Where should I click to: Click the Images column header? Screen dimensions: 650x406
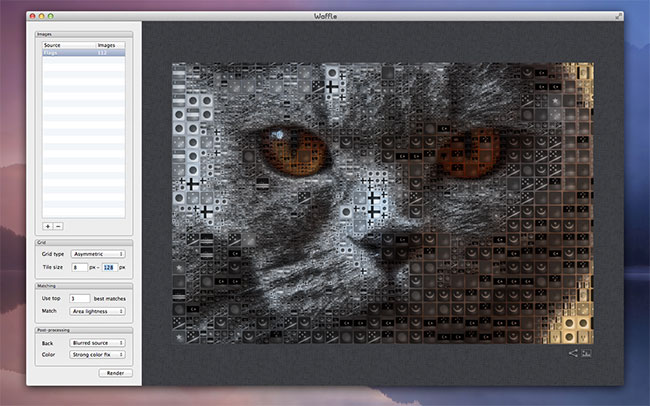pos(110,45)
